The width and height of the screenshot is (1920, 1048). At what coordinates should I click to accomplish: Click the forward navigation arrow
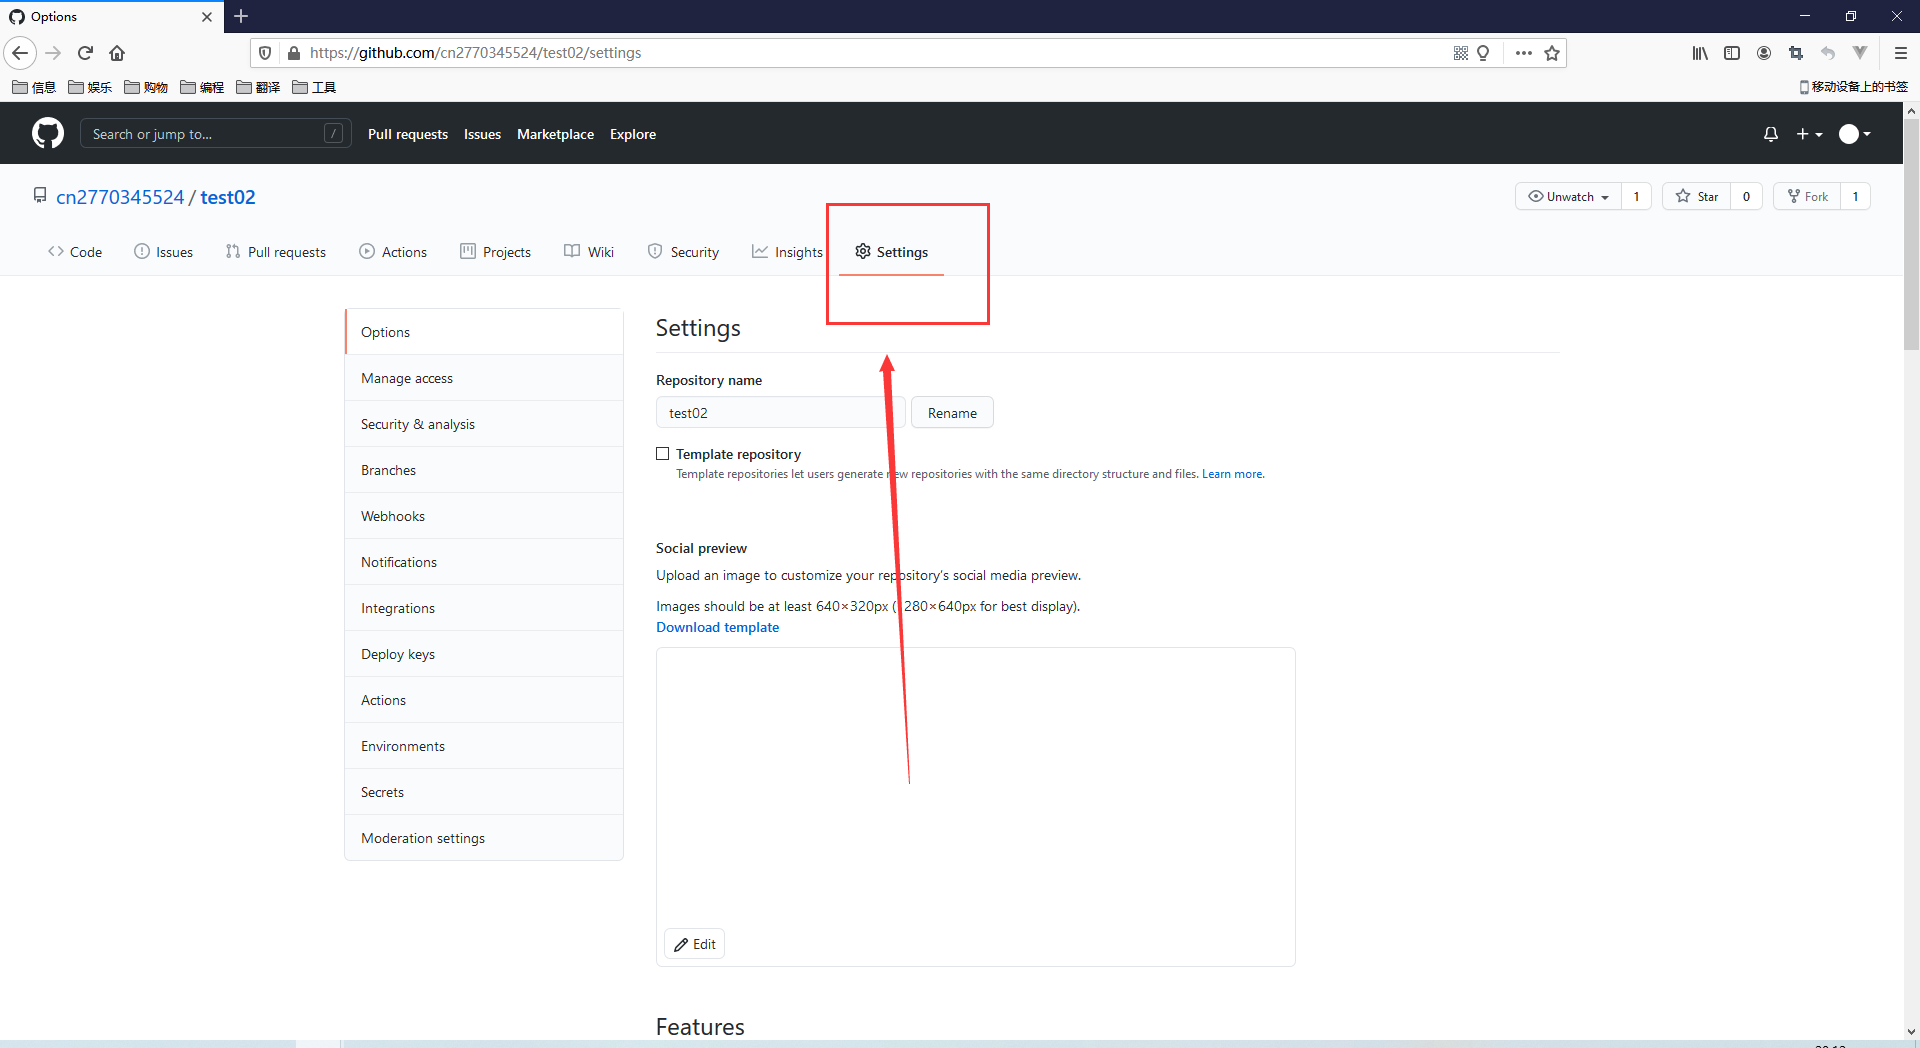53,53
